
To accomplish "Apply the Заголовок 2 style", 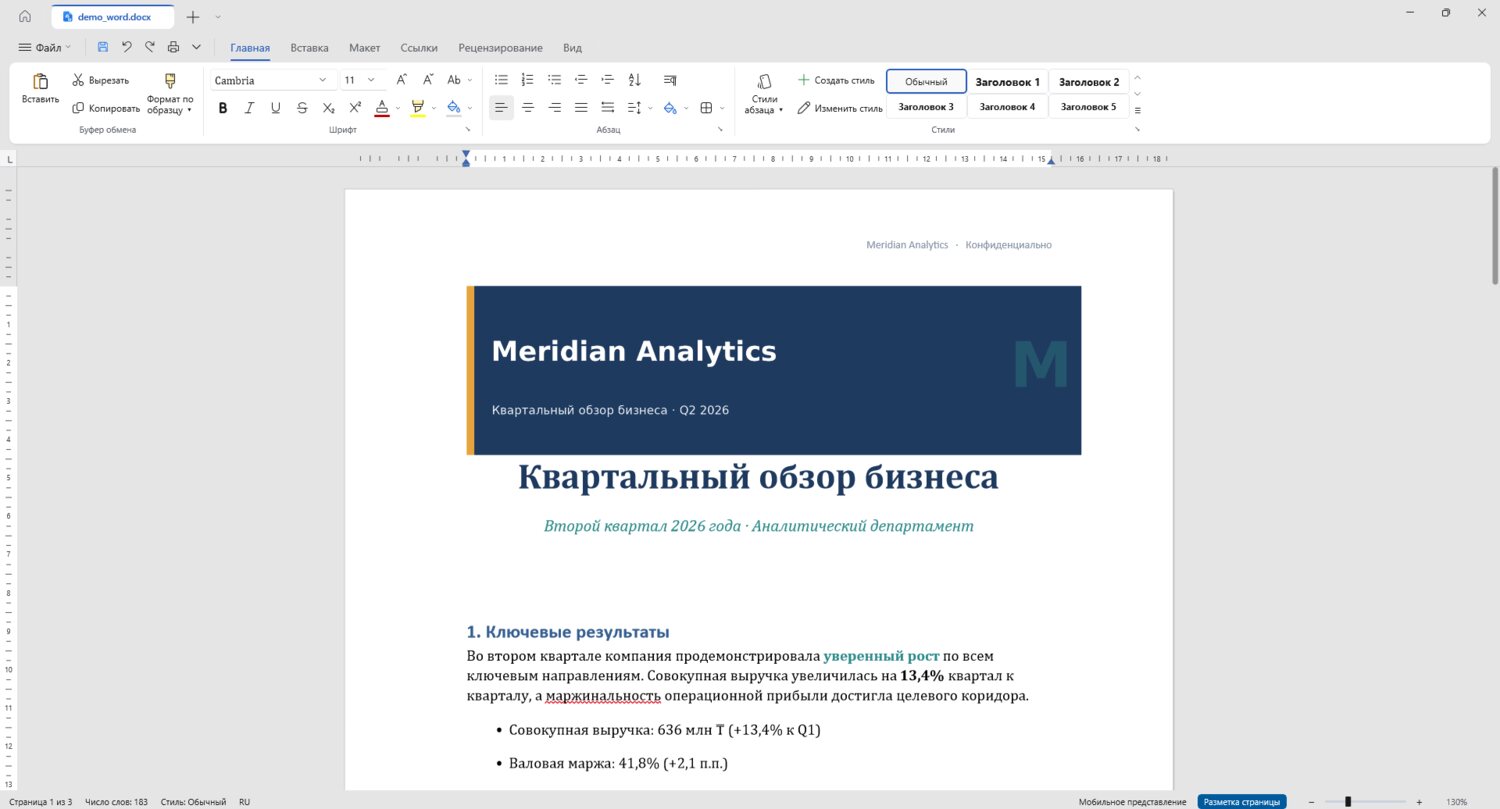I will [1089, 82].
